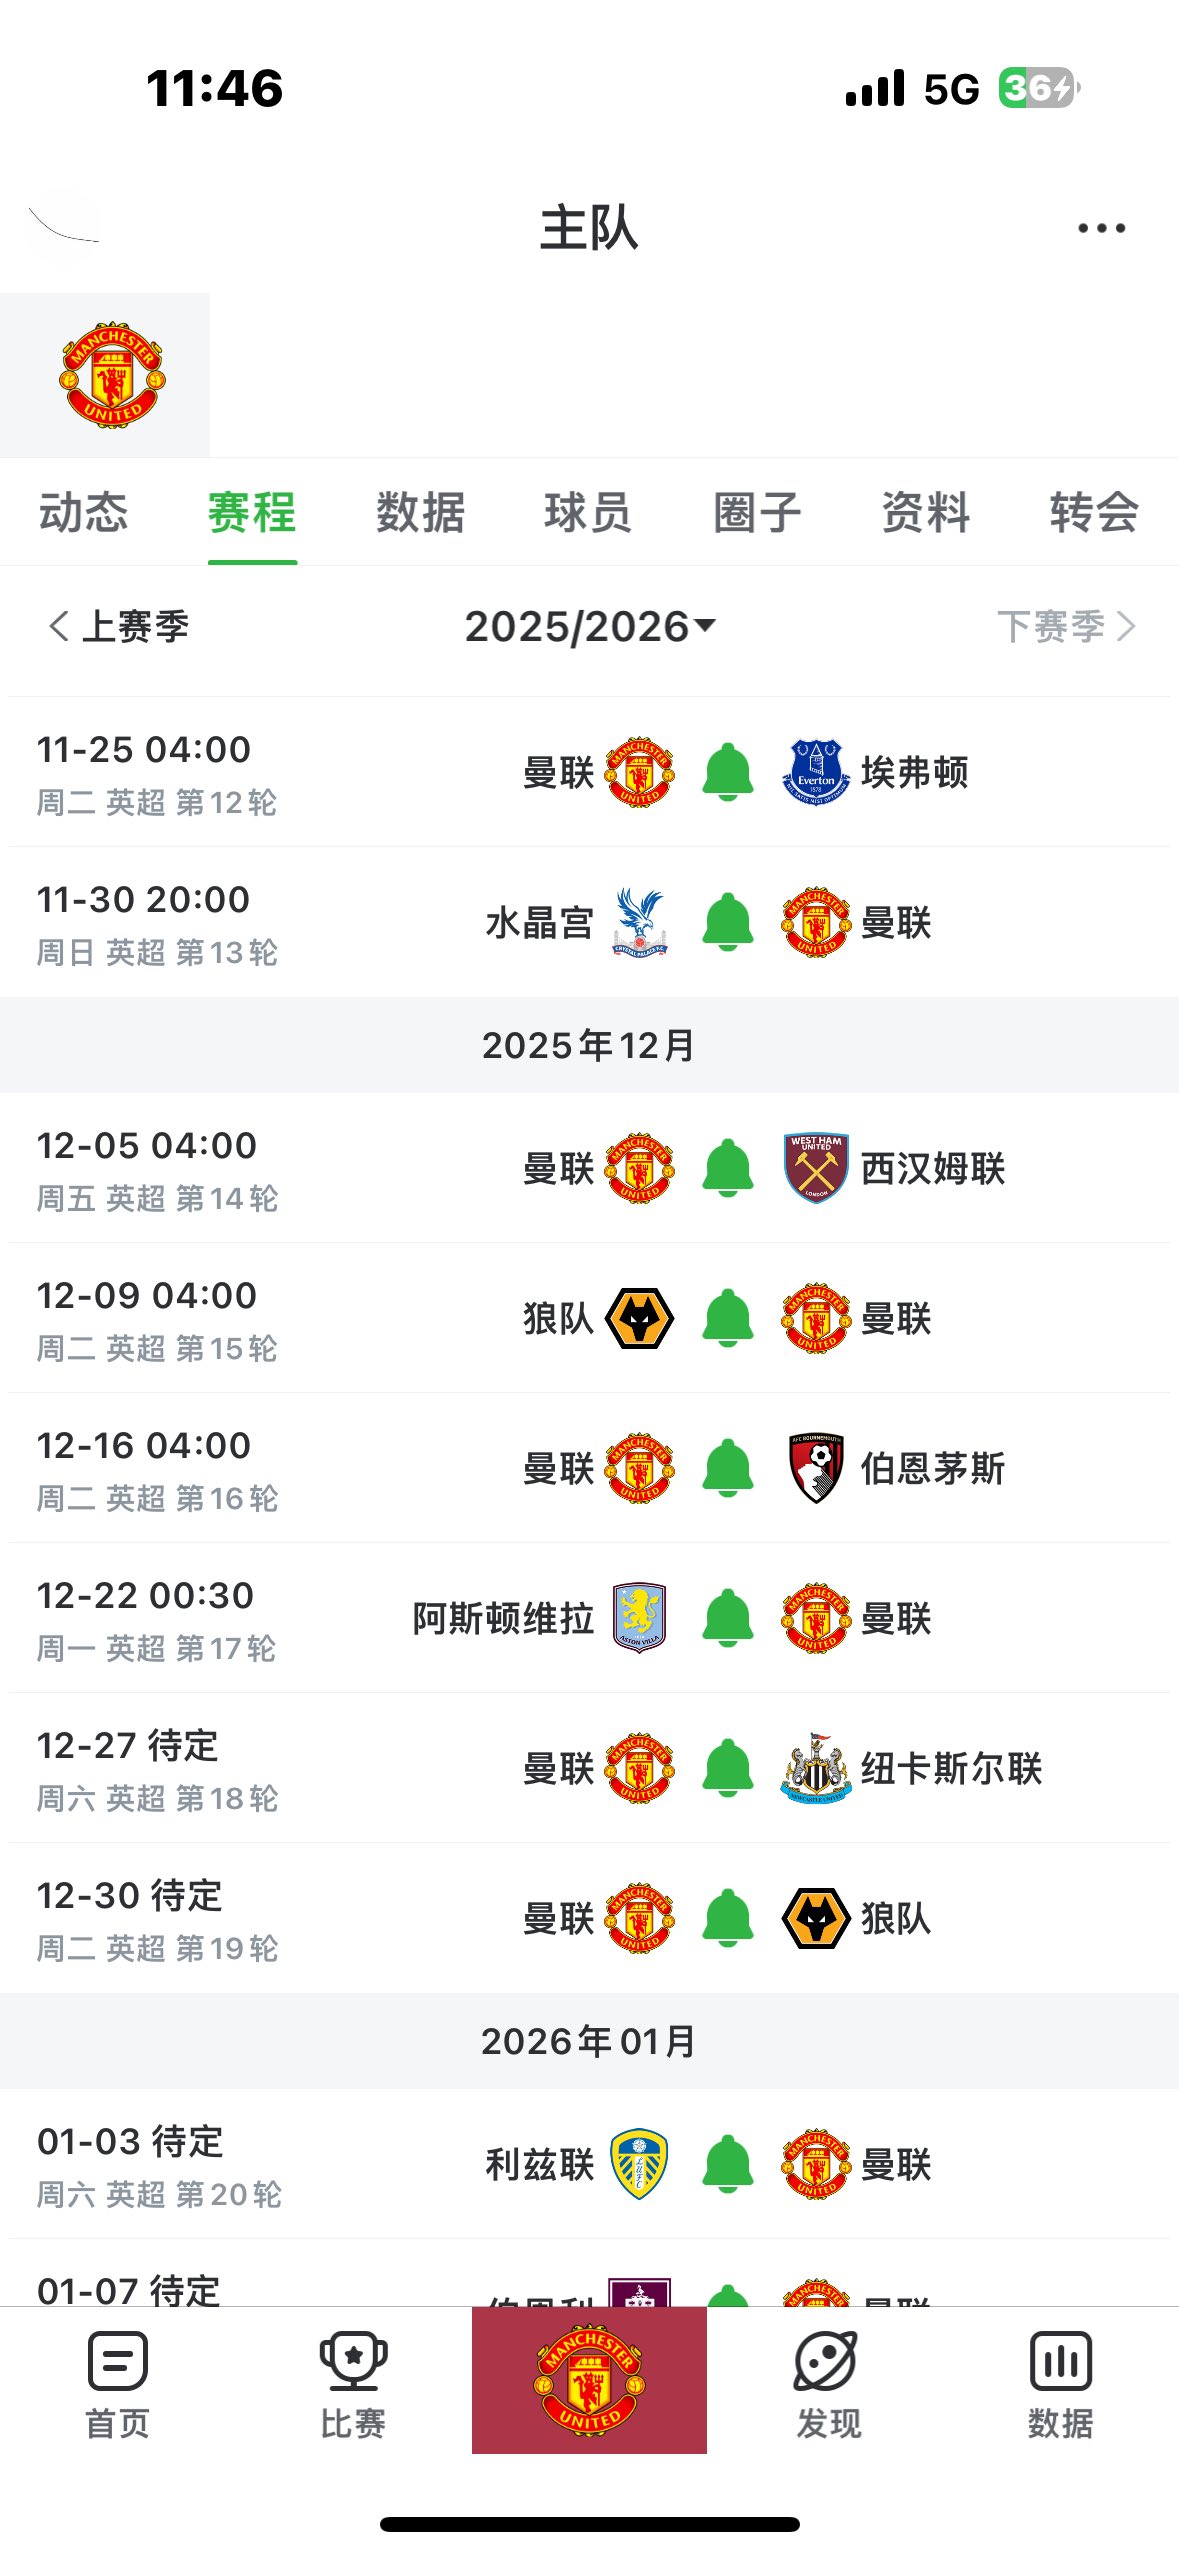1179x2556 pixels.
Task: Toggle reminder bell for 水晶宫 vs 曼联
Action: click(x=728, y=922)
